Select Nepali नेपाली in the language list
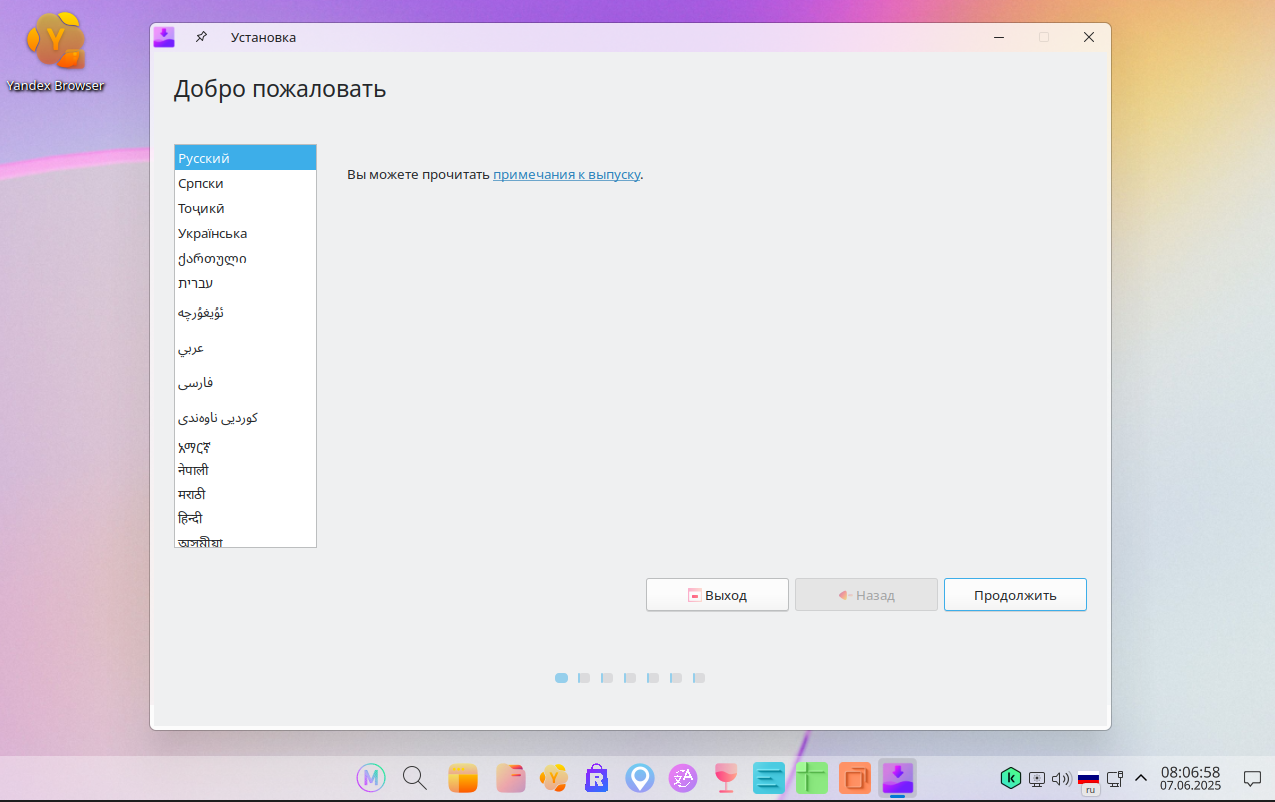Image resolution: width=1275 pixels, height=802 pixels. 245,470
